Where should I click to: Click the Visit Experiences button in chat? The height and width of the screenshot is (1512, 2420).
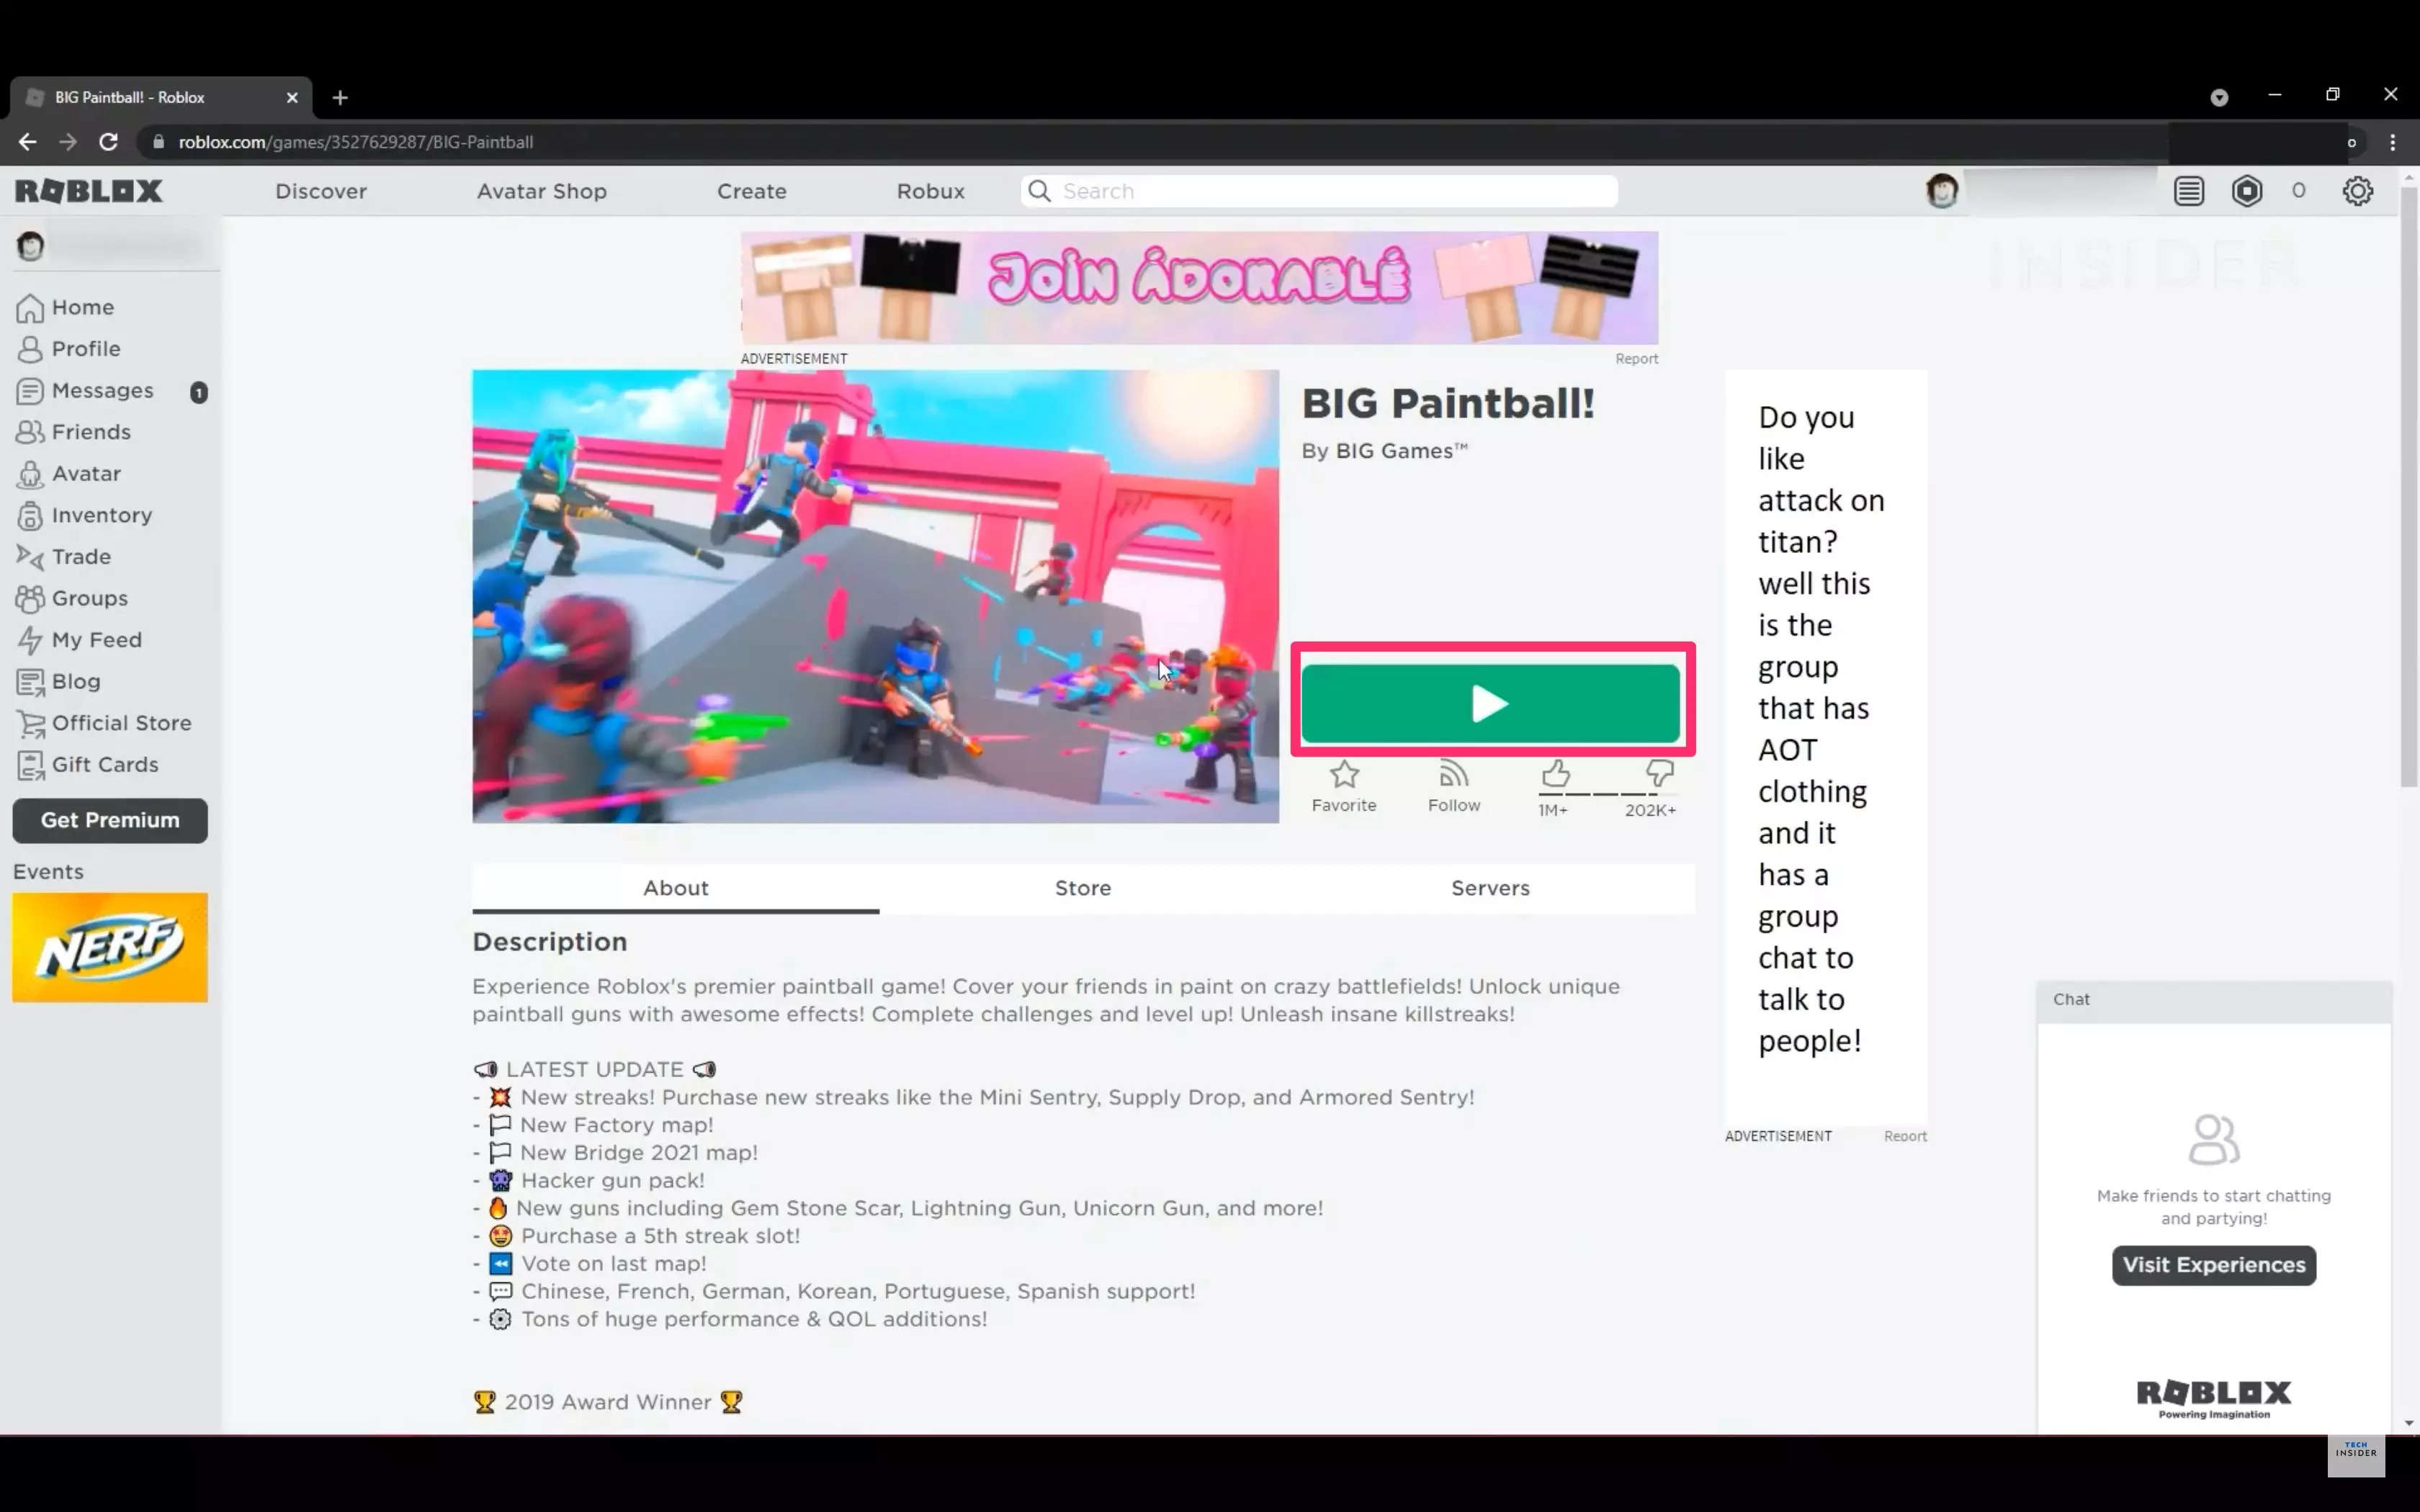tap(2213, 1263)
